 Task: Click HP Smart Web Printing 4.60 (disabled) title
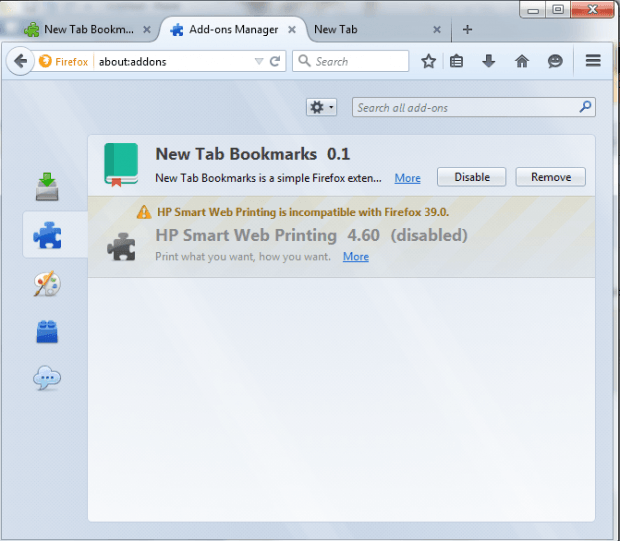[x=311, y=235]
